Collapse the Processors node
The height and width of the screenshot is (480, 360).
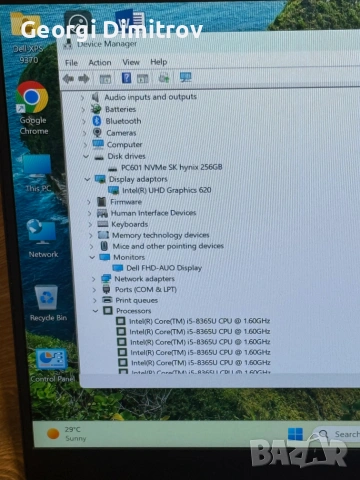point(96,311)
